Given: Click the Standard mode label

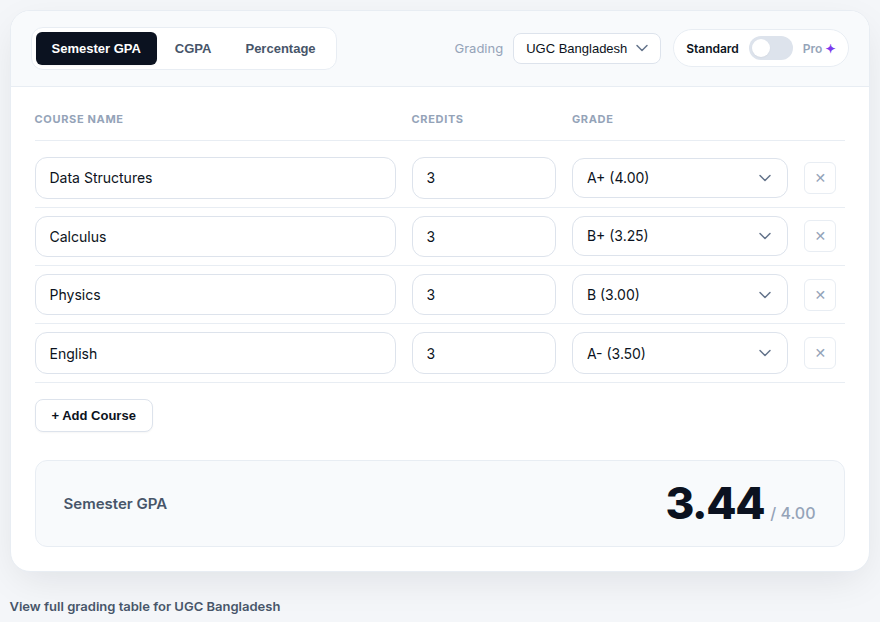Looking at the screenshot, I should click(x=712, y=49).
